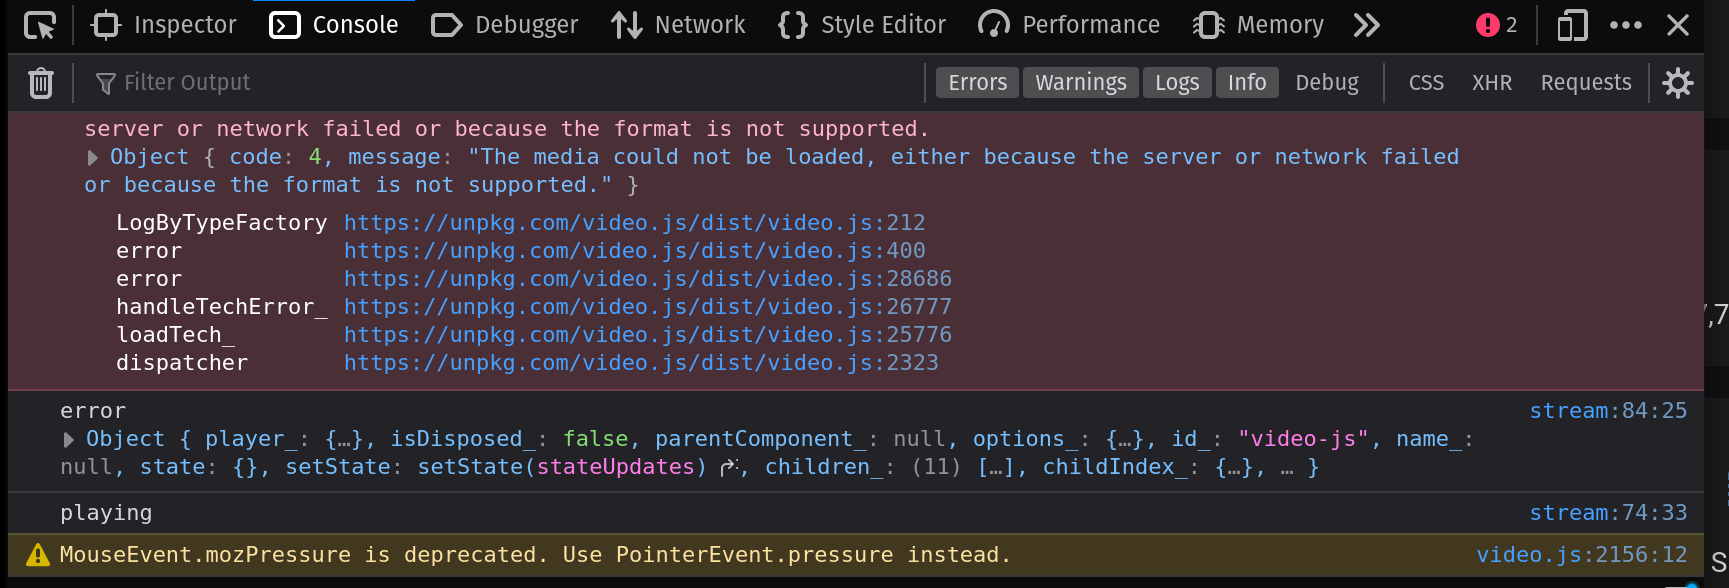Viewport: 1729px width, 588px height.
Task: Open the video.js:28686 stack link
Action: pos(647,279)
